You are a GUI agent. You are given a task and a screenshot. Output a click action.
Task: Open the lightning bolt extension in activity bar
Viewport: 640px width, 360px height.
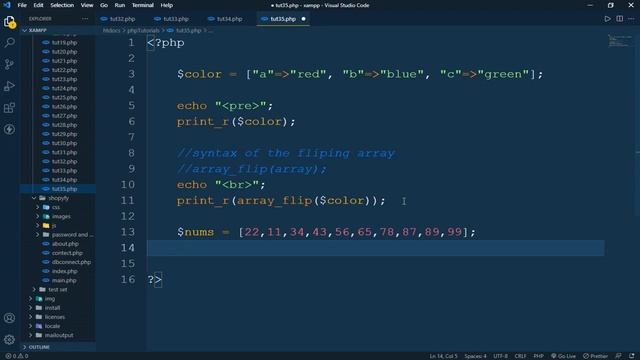pos(9,129)
